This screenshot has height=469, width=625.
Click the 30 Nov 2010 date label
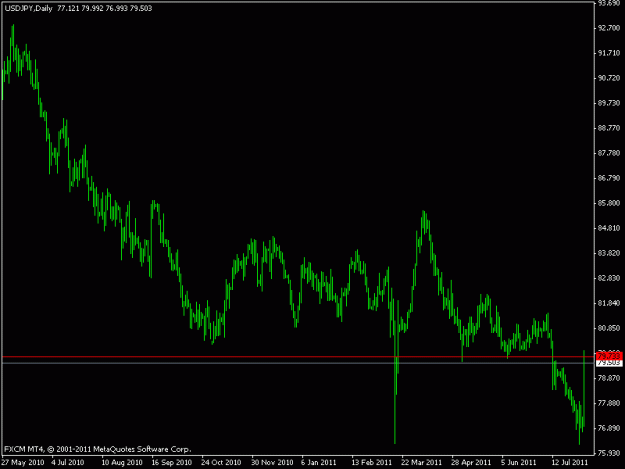(272, 463)
